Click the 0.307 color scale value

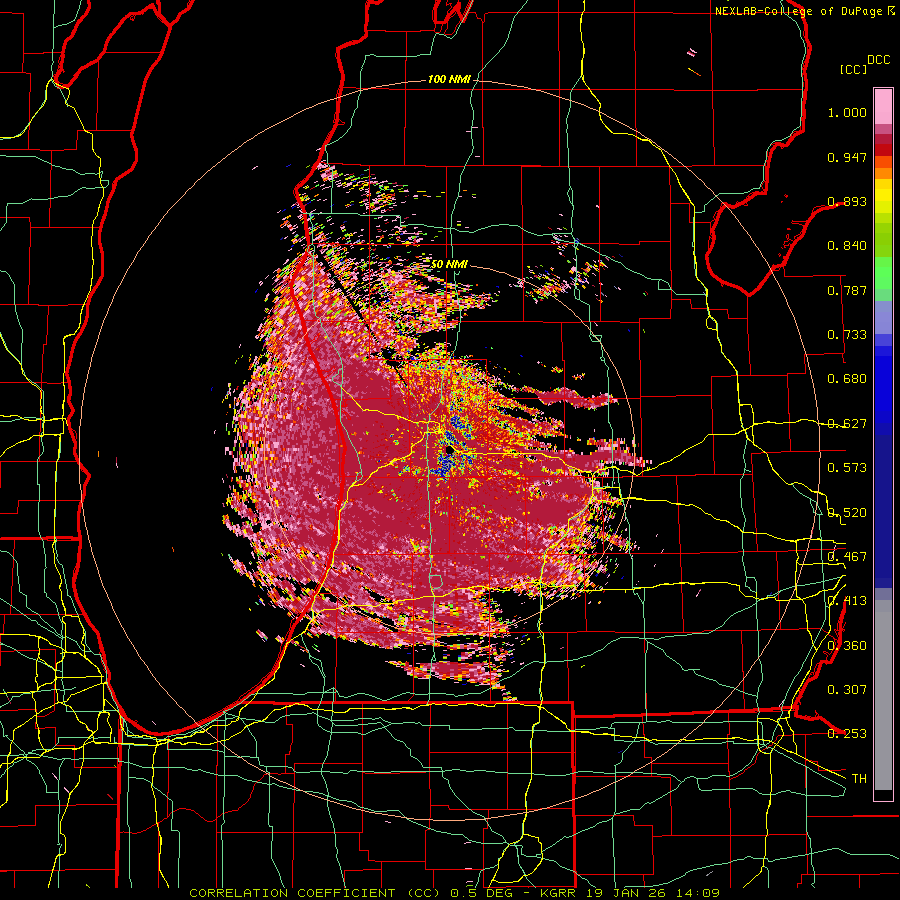click(x=847, y=690)
